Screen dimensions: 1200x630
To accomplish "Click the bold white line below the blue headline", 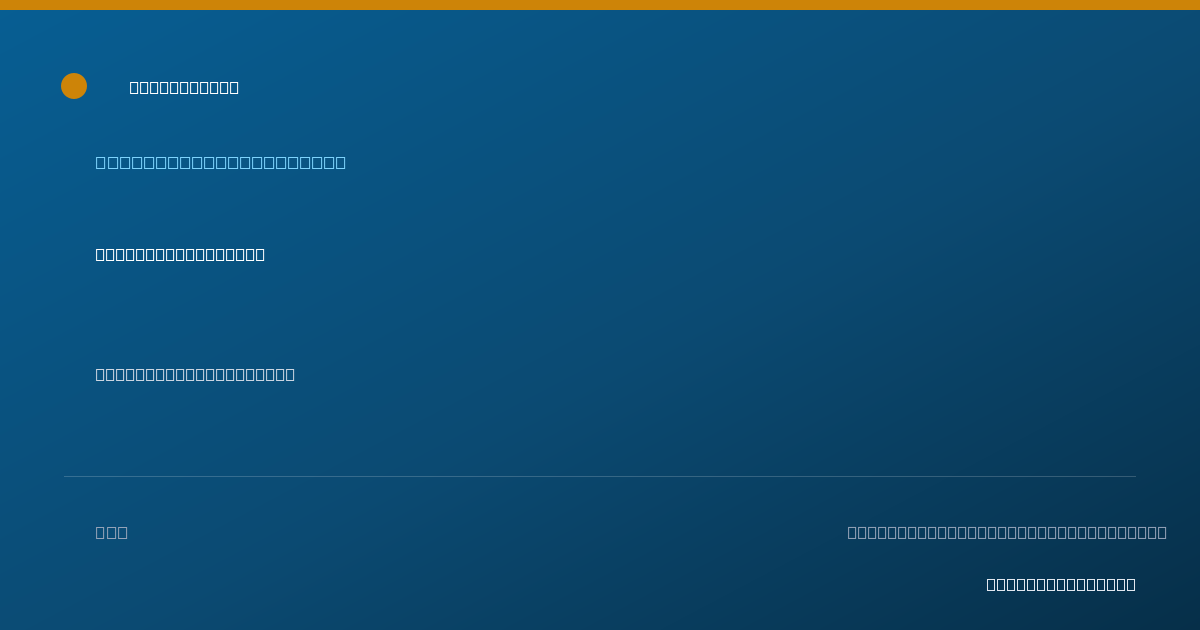I will point(180,254).
